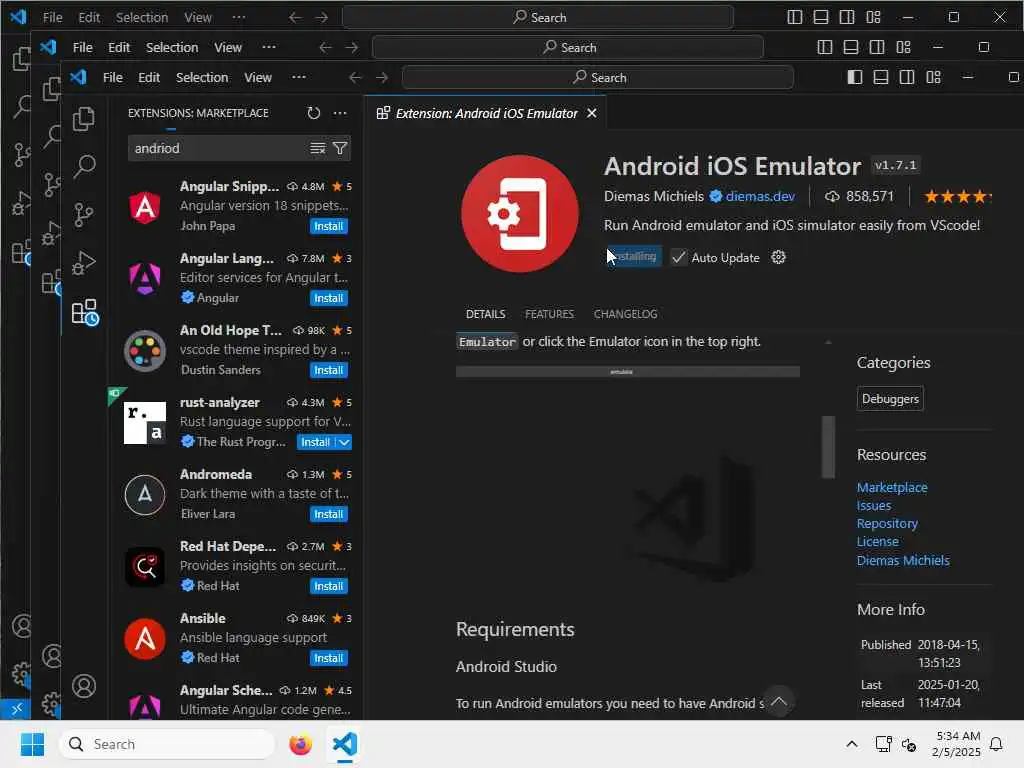Open Extensions view in front window activity bar
1024x768 pixels.
[x=84, y=312]
